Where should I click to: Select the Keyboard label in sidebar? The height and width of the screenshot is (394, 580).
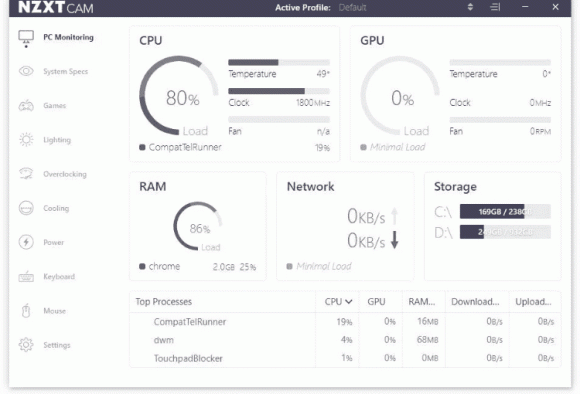click(59, 277)
